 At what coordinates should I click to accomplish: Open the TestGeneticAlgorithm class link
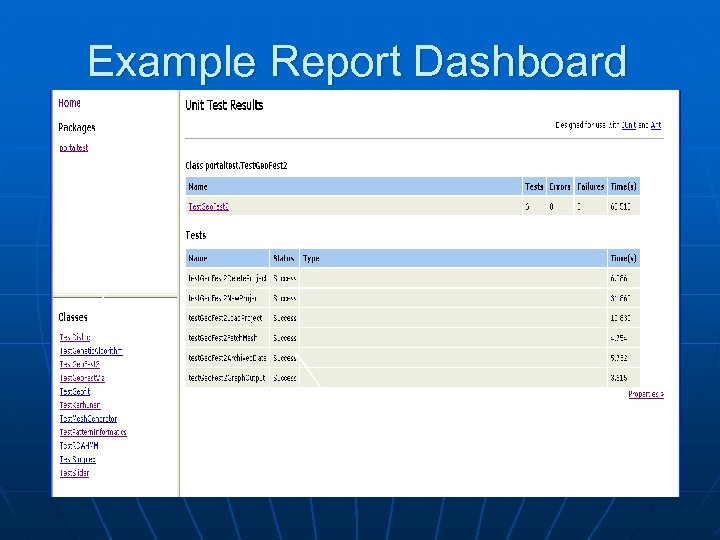(91, 351)
